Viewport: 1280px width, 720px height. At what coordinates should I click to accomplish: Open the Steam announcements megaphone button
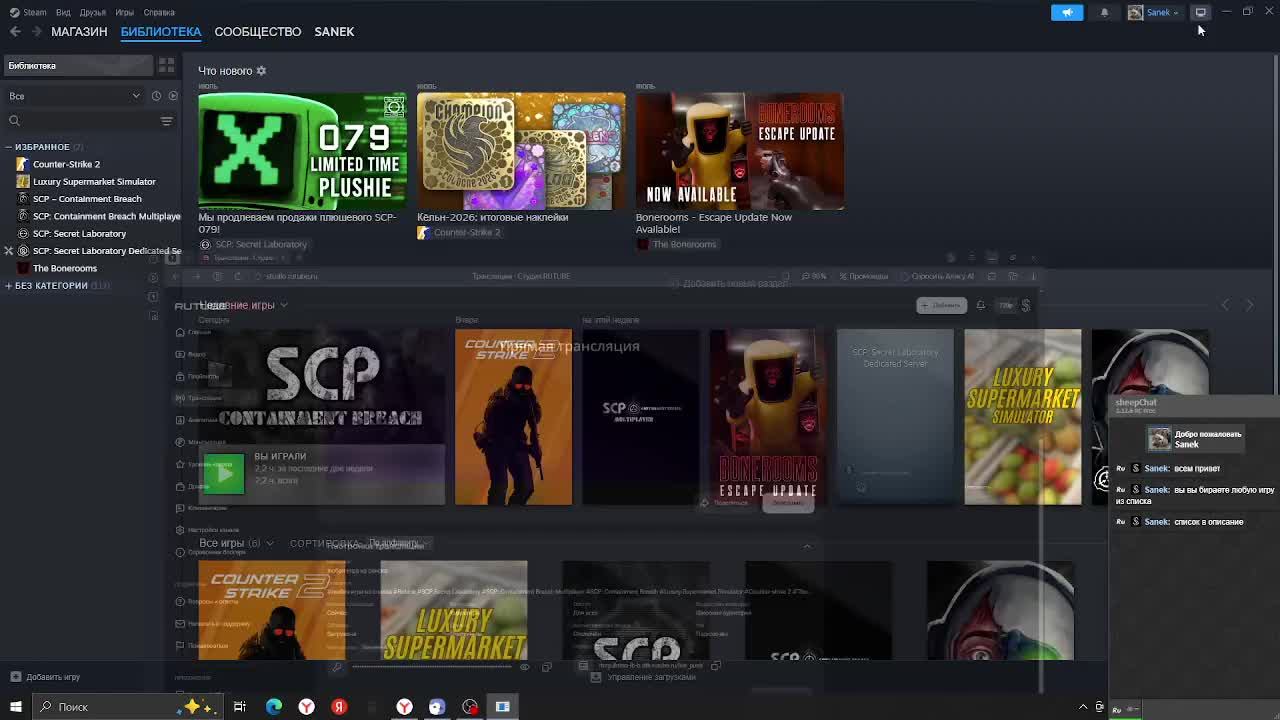(1067, 12)
